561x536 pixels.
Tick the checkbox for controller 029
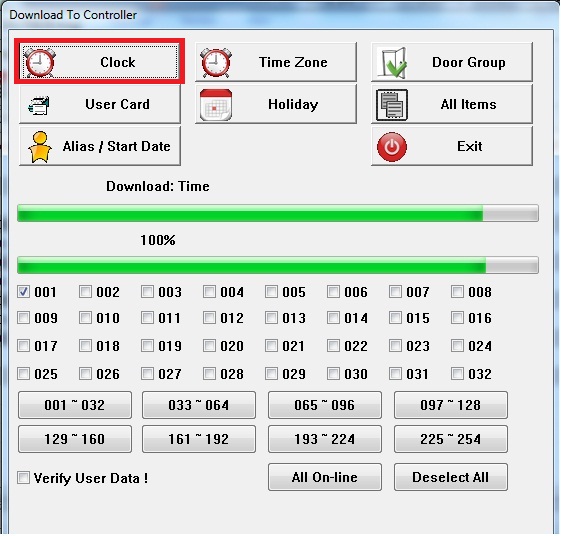point(271,374)
